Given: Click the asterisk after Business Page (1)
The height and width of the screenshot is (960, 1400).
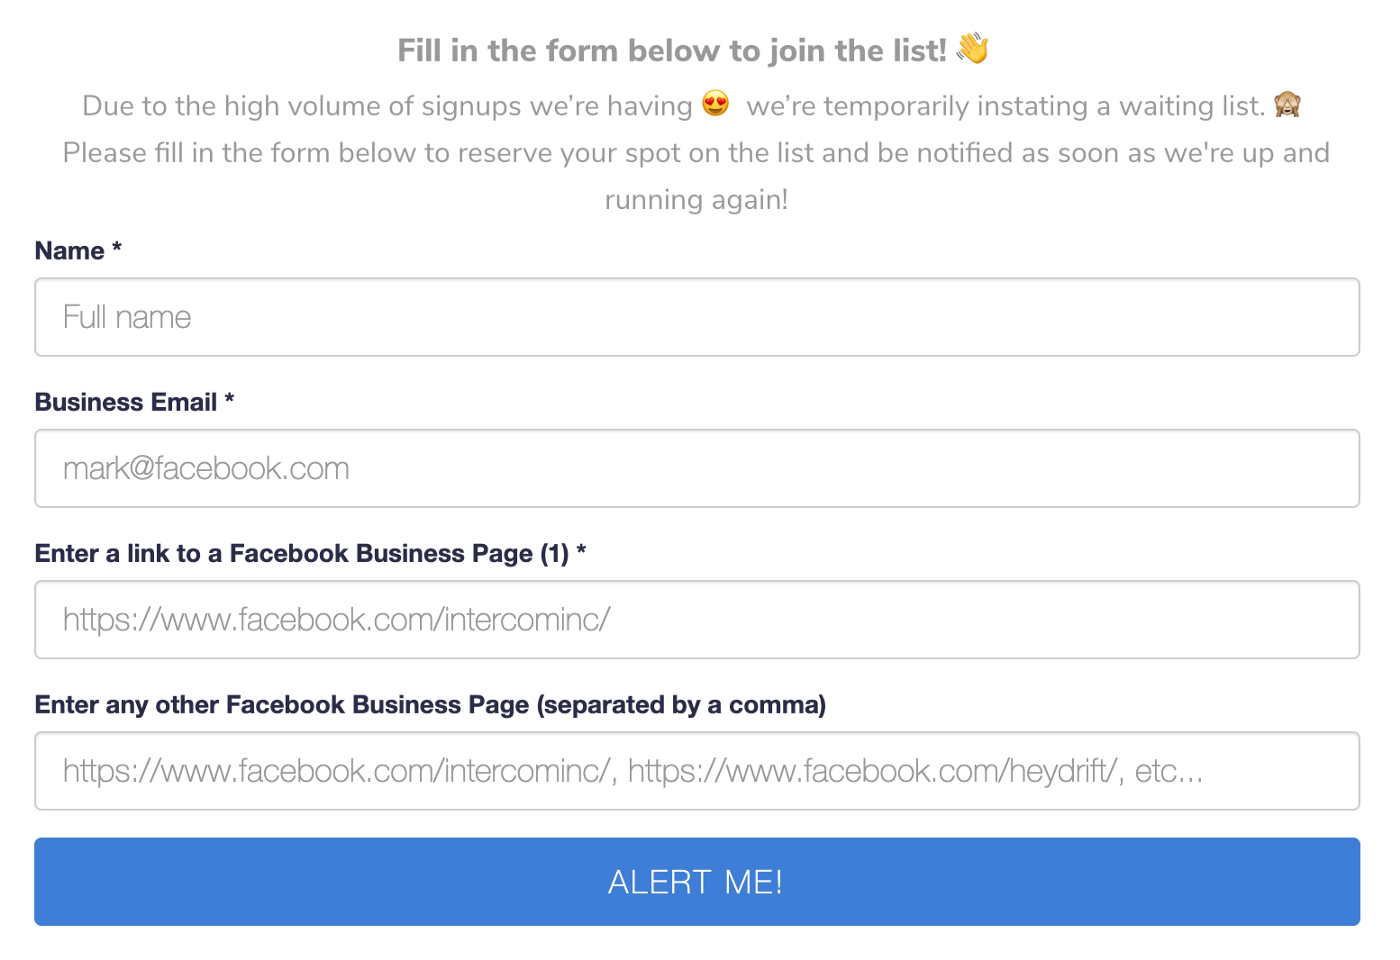Looking at the screenshot, I should (x=581, y=549).
